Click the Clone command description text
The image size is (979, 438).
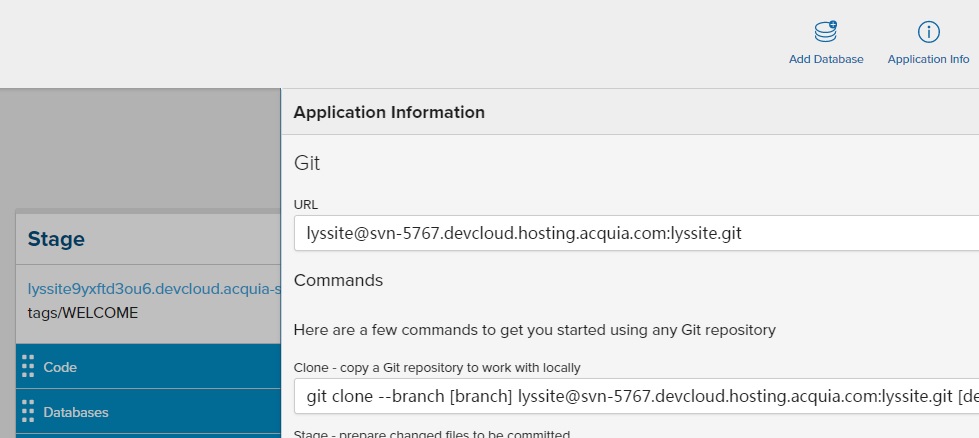coord(437,367)
